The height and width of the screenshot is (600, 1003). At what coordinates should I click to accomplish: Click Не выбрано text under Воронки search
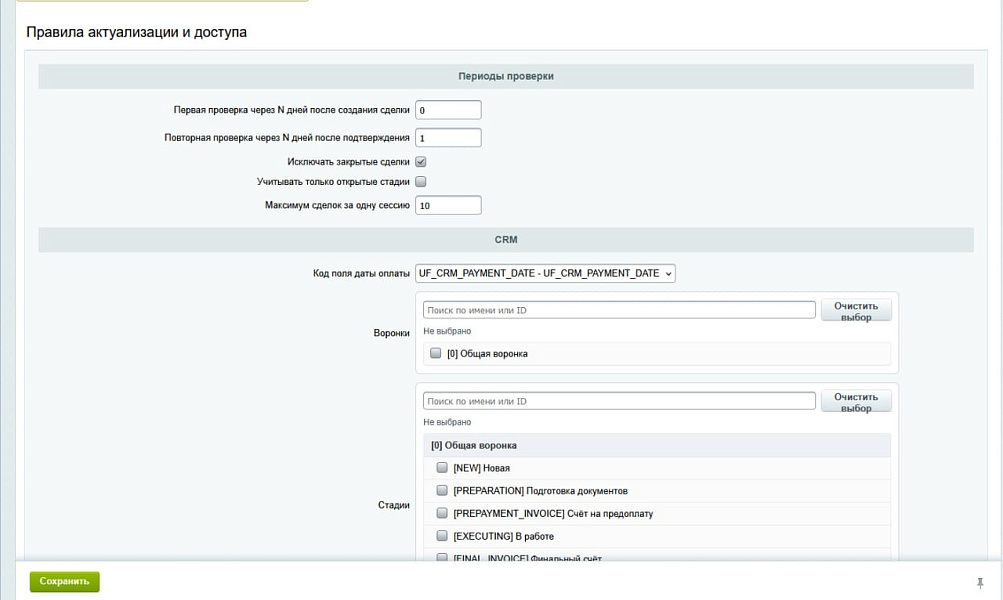tap(447, 331)
